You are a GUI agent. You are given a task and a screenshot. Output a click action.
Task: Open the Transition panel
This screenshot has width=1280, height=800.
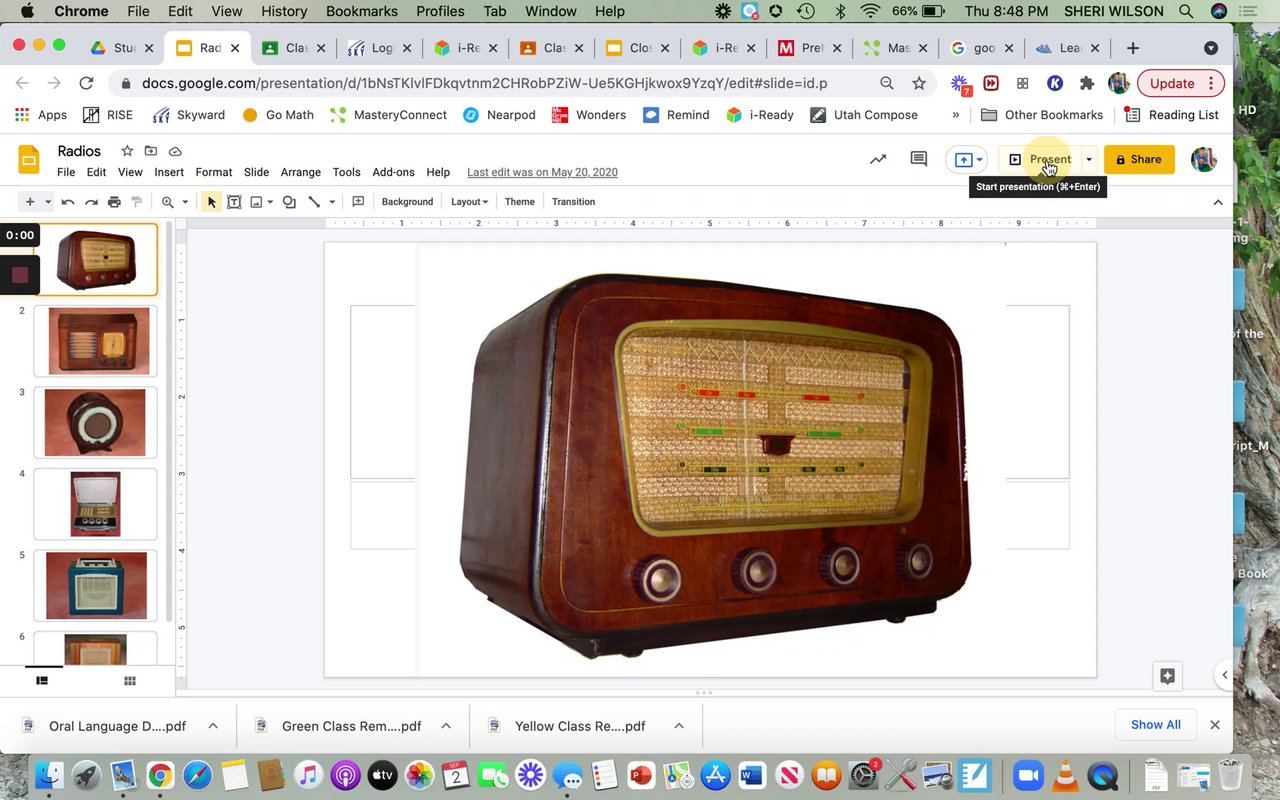pyautogui.click(x=573, y=202)
